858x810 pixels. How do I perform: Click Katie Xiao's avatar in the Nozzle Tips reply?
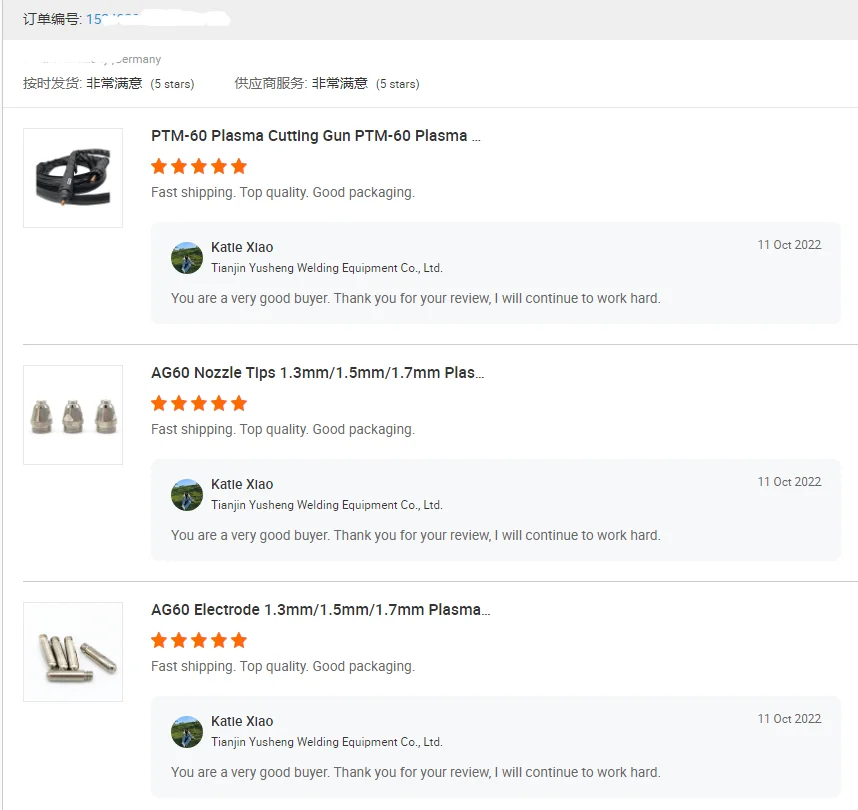(187, 495)
